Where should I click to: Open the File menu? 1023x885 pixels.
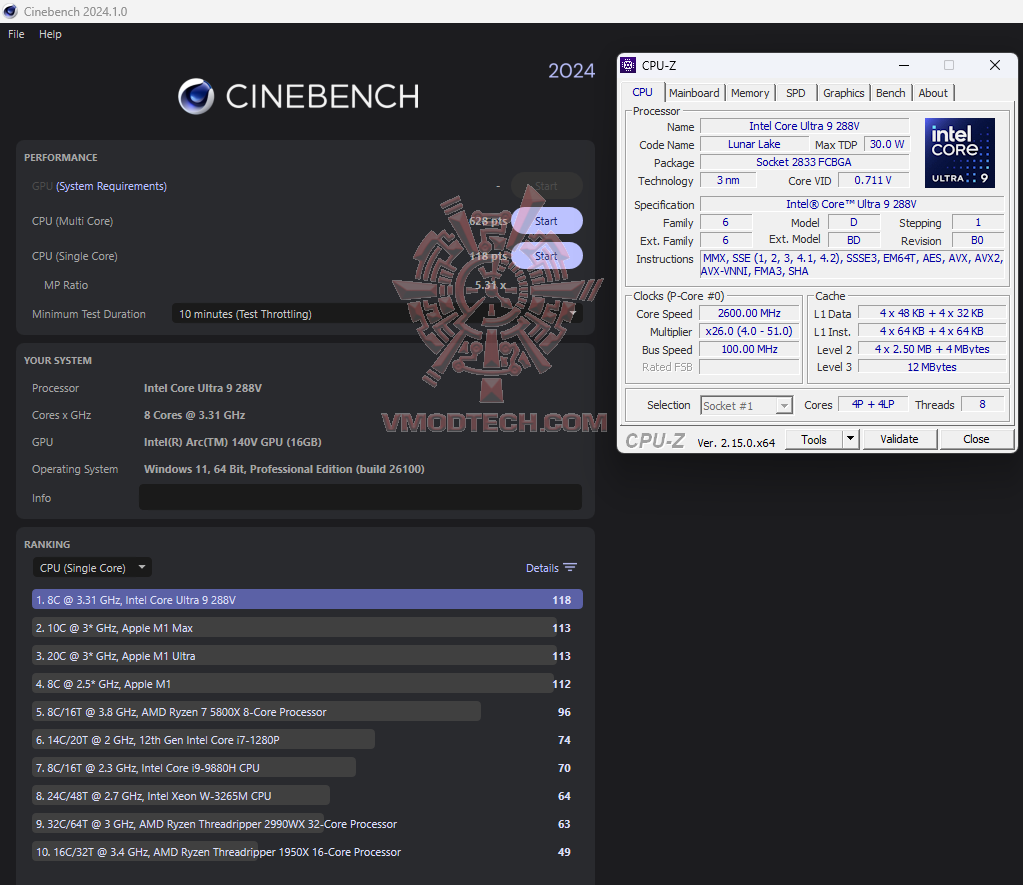pyautogui.click(x=16, y=34)
